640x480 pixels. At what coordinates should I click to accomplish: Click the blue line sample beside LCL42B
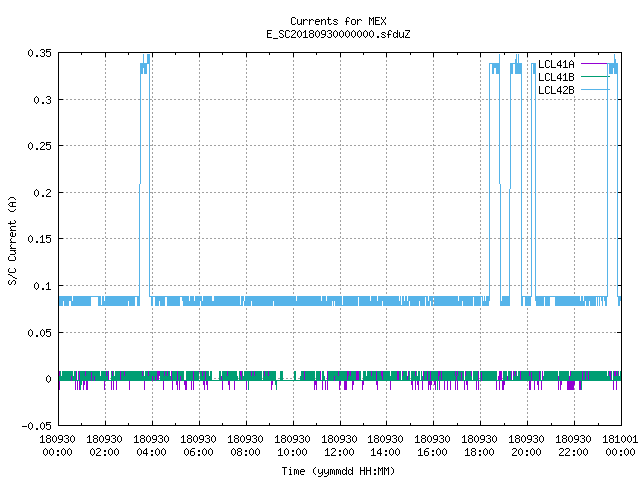coord(595,90)
